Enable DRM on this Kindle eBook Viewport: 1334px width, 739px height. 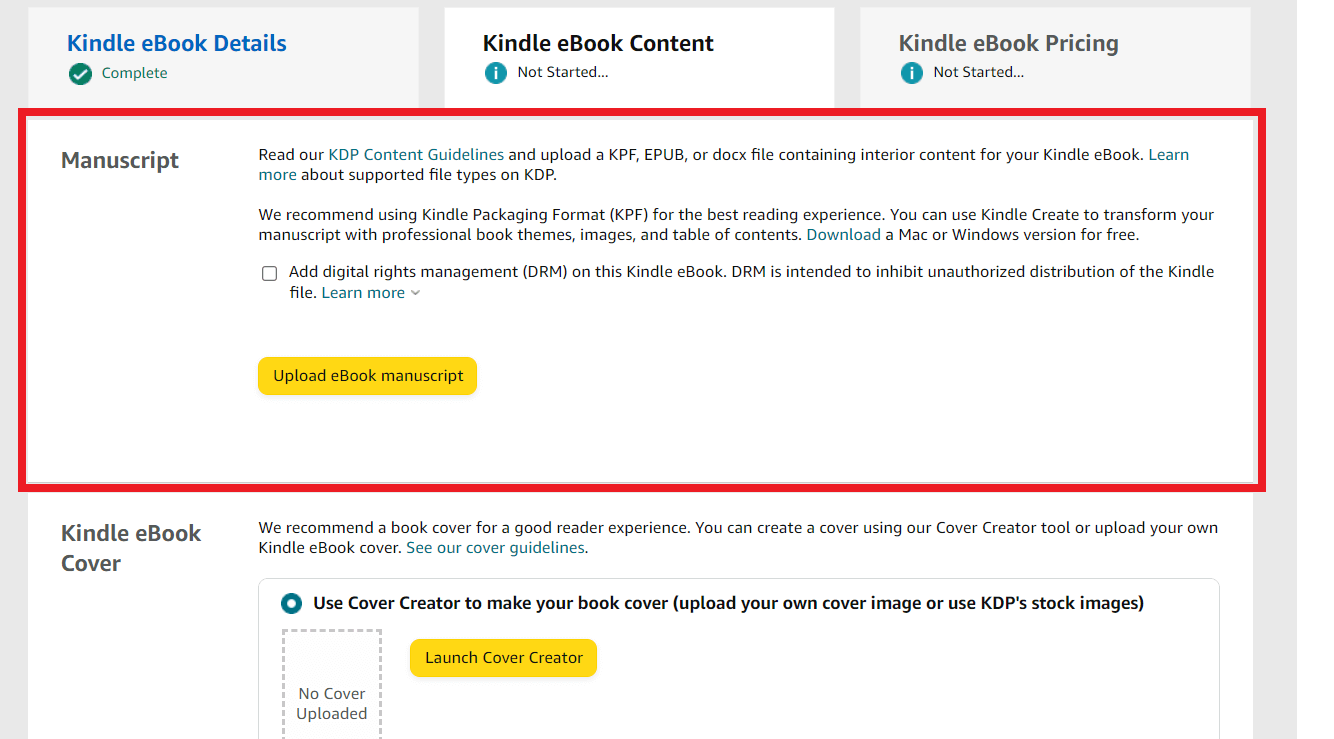[269, 273]
